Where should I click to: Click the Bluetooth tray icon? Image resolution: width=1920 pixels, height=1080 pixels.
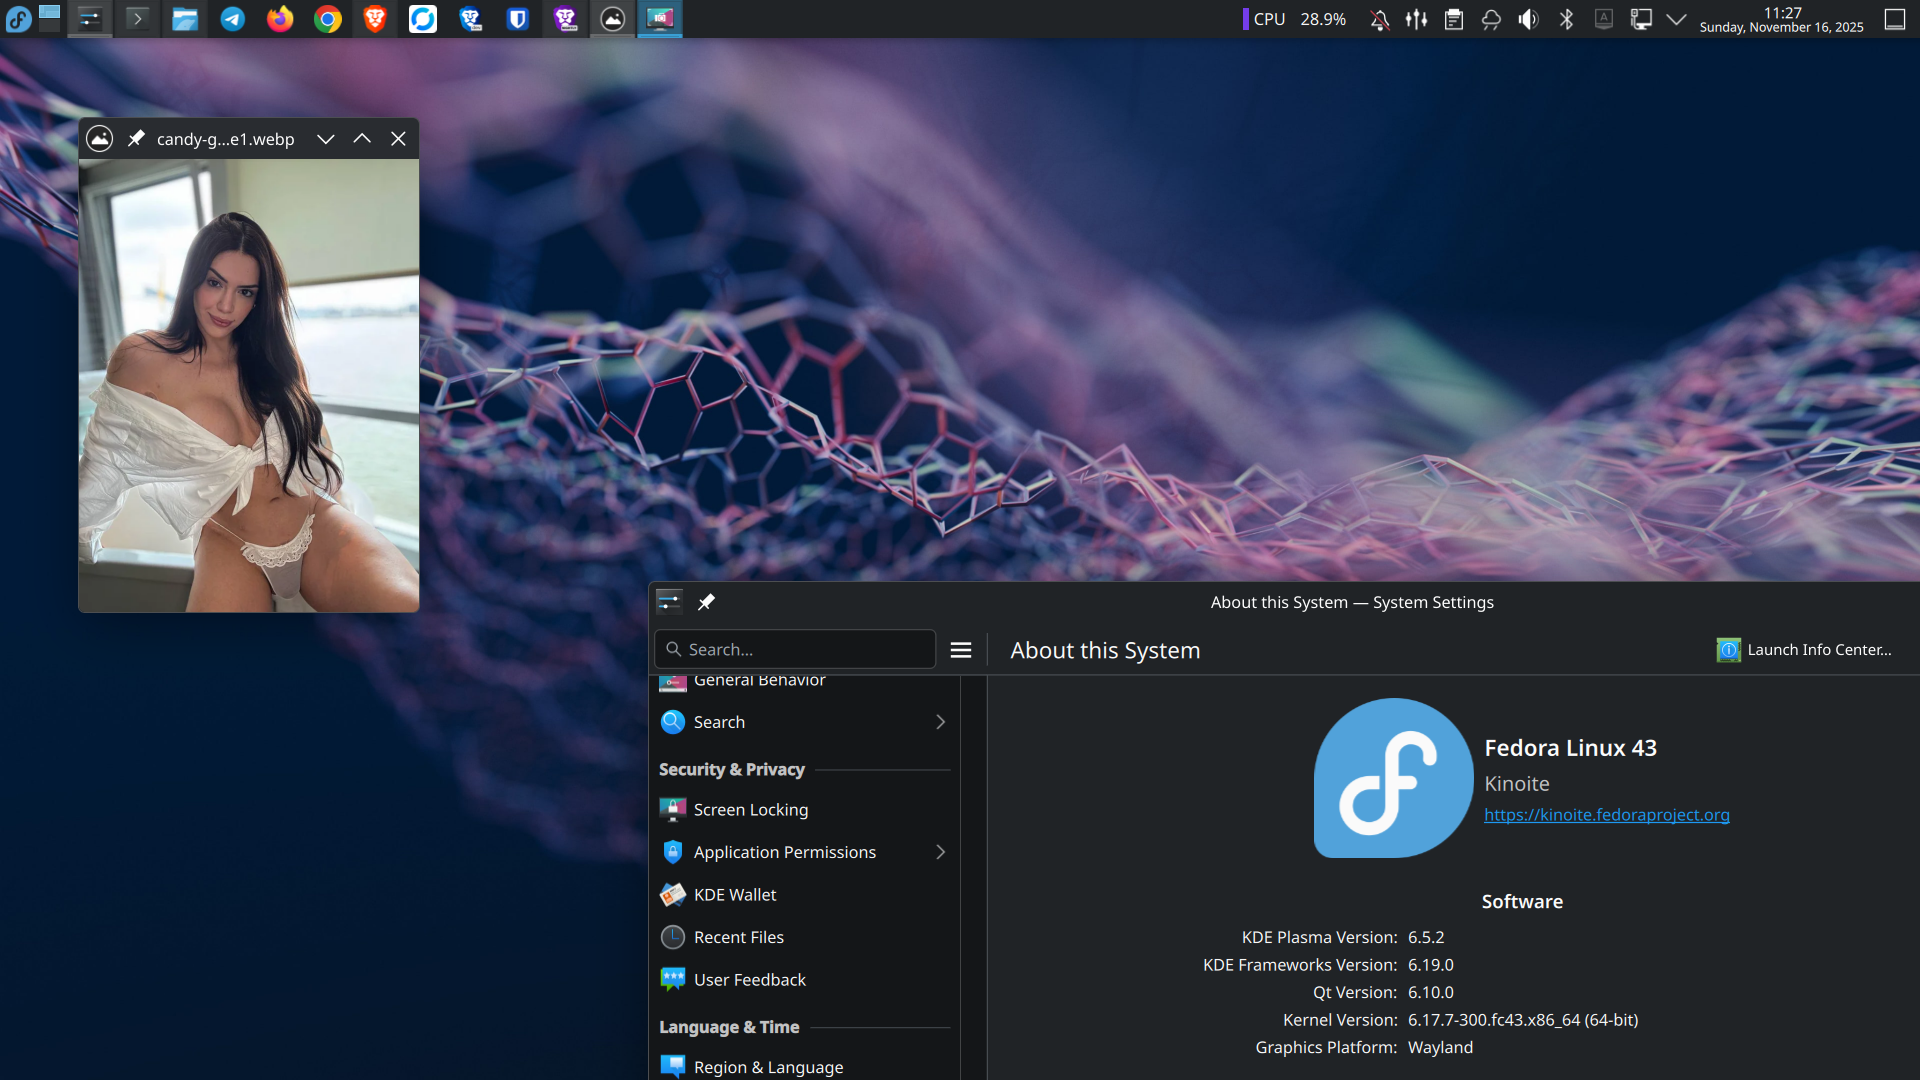1566,19
